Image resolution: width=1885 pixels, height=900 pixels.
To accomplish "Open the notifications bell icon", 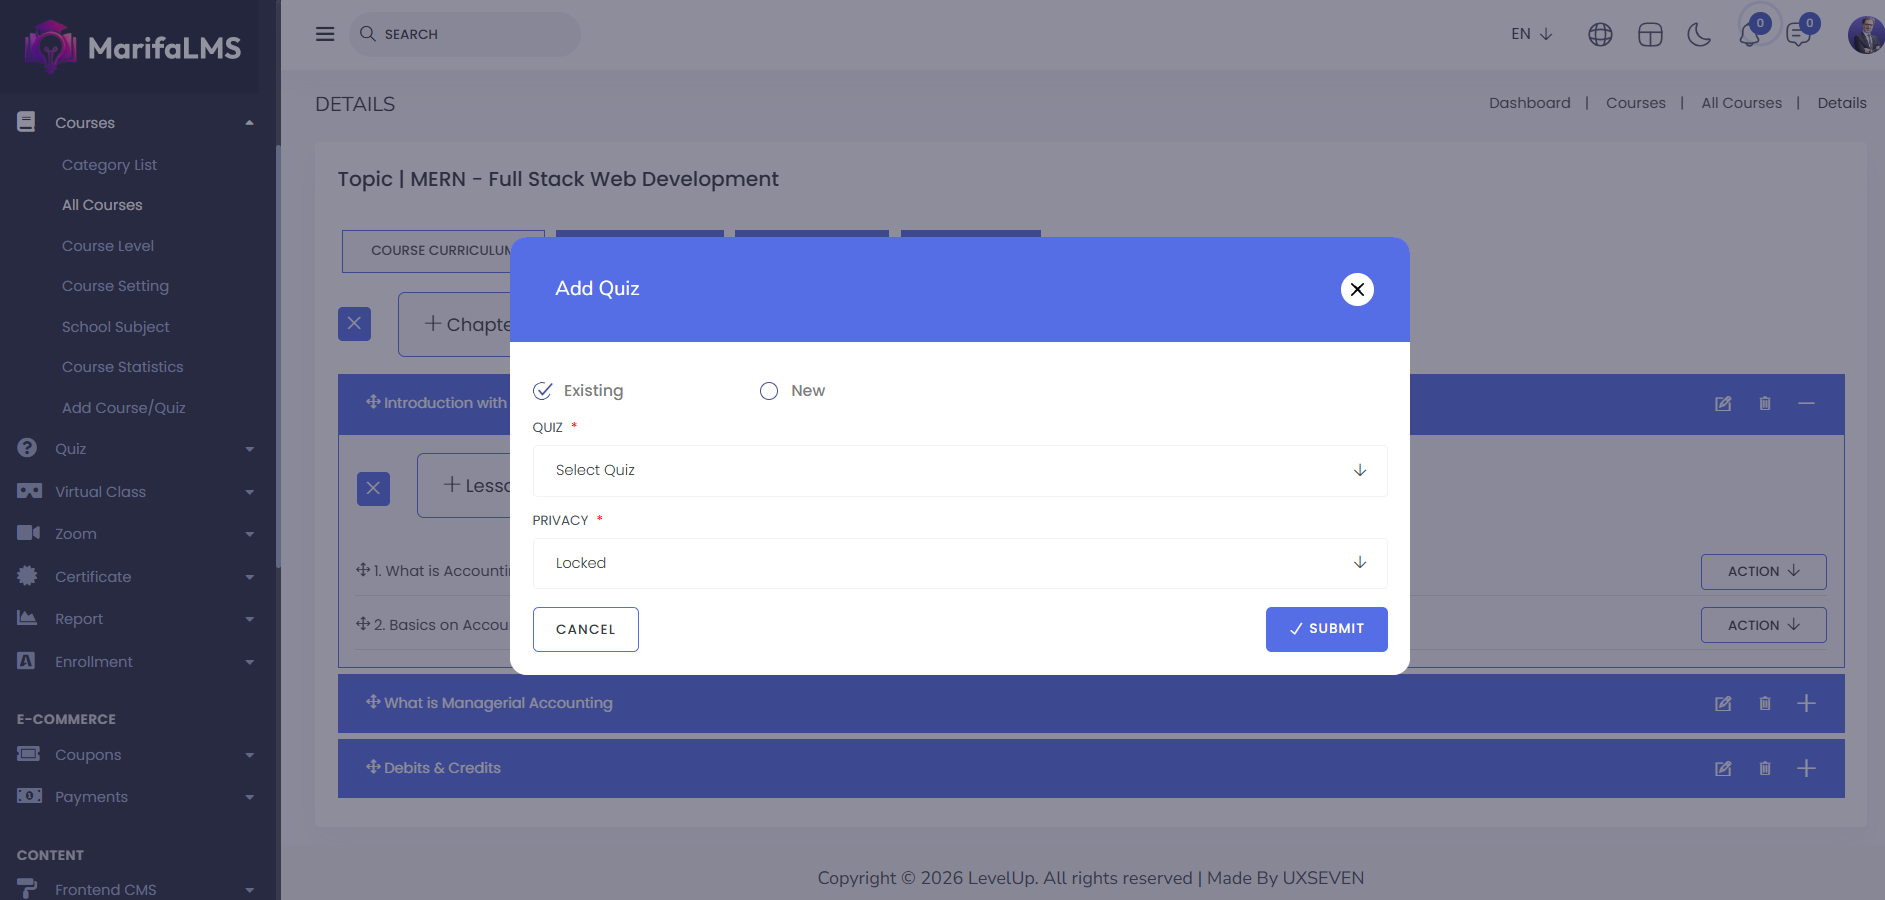I will click(1749, 35).
